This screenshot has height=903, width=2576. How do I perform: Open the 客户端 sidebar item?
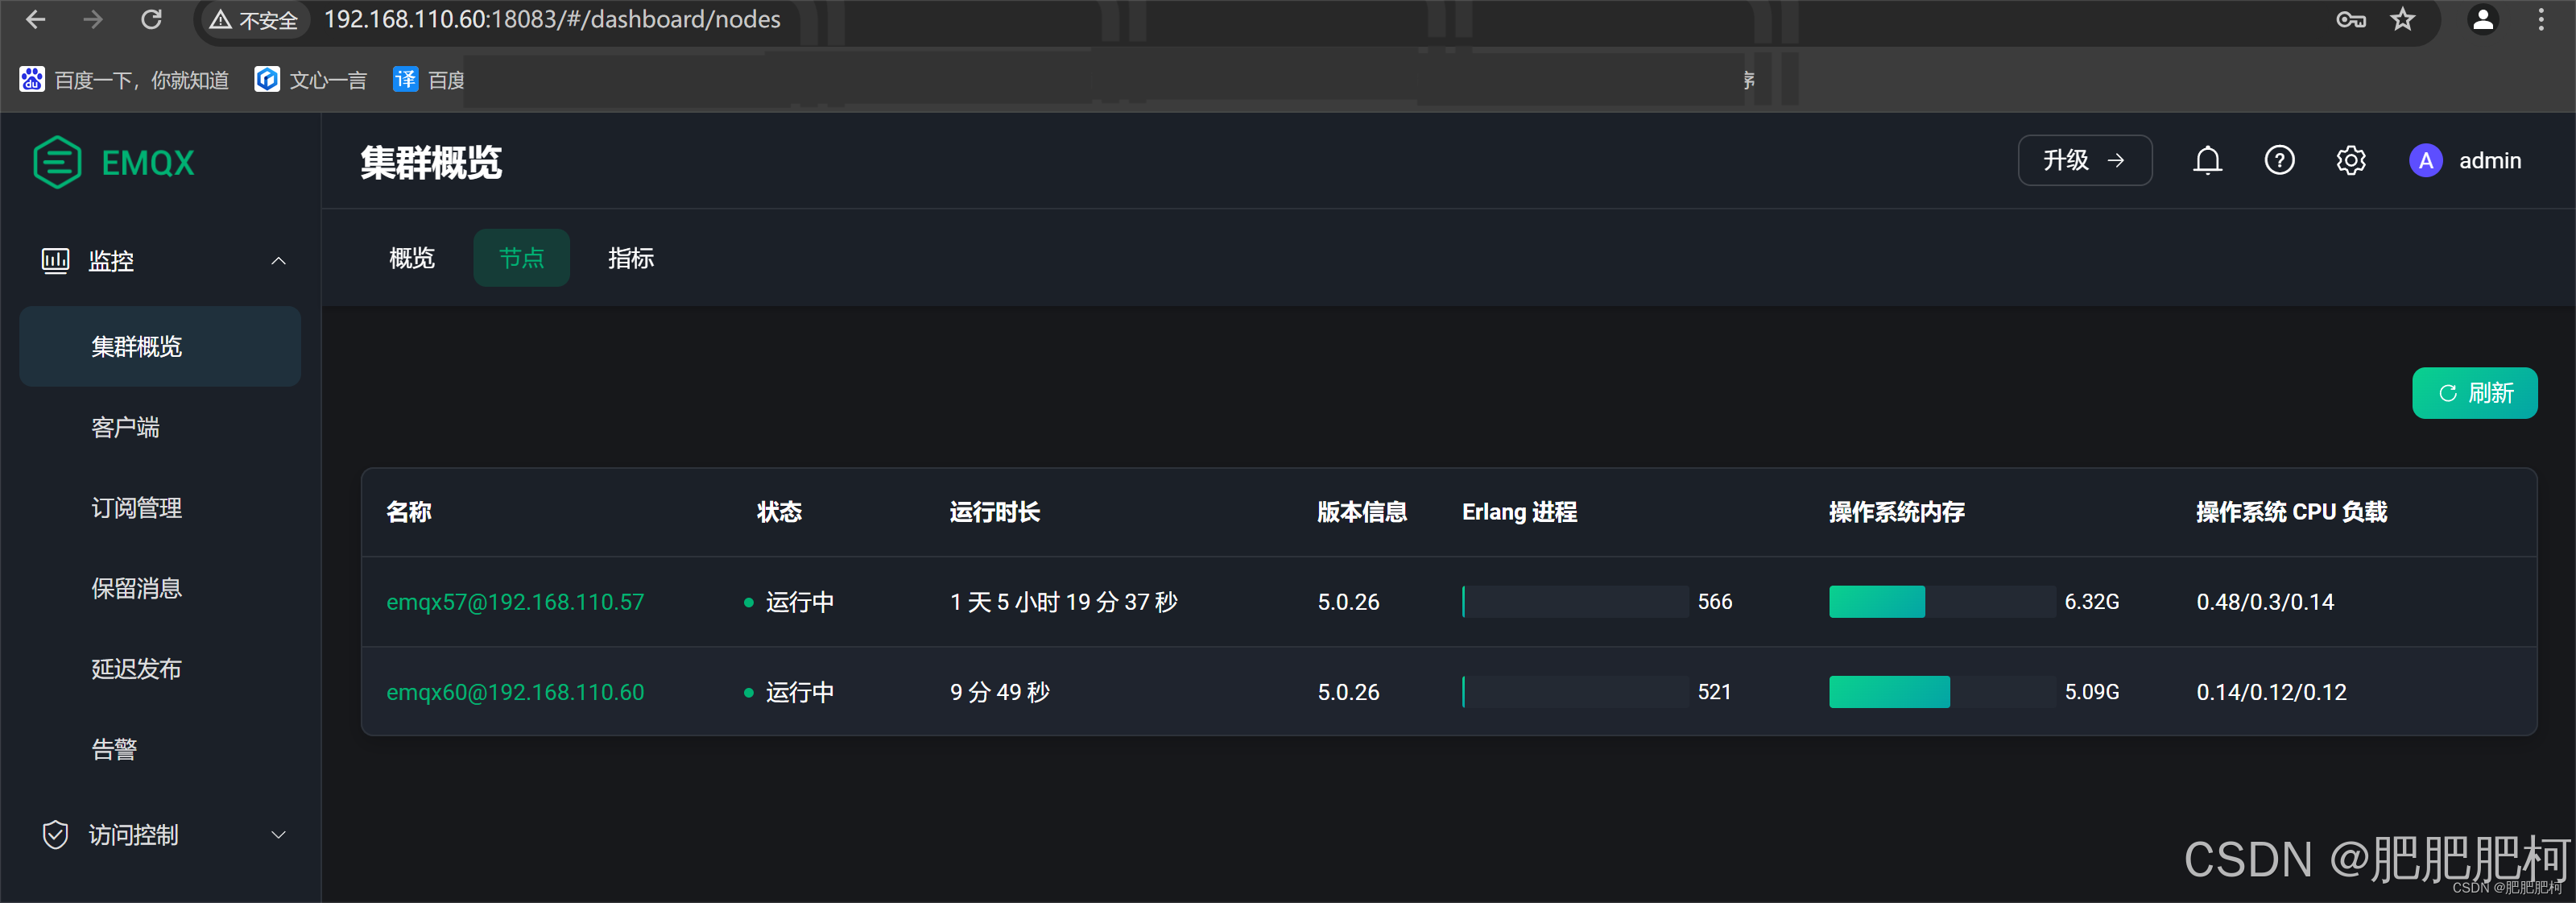(125, 427)
